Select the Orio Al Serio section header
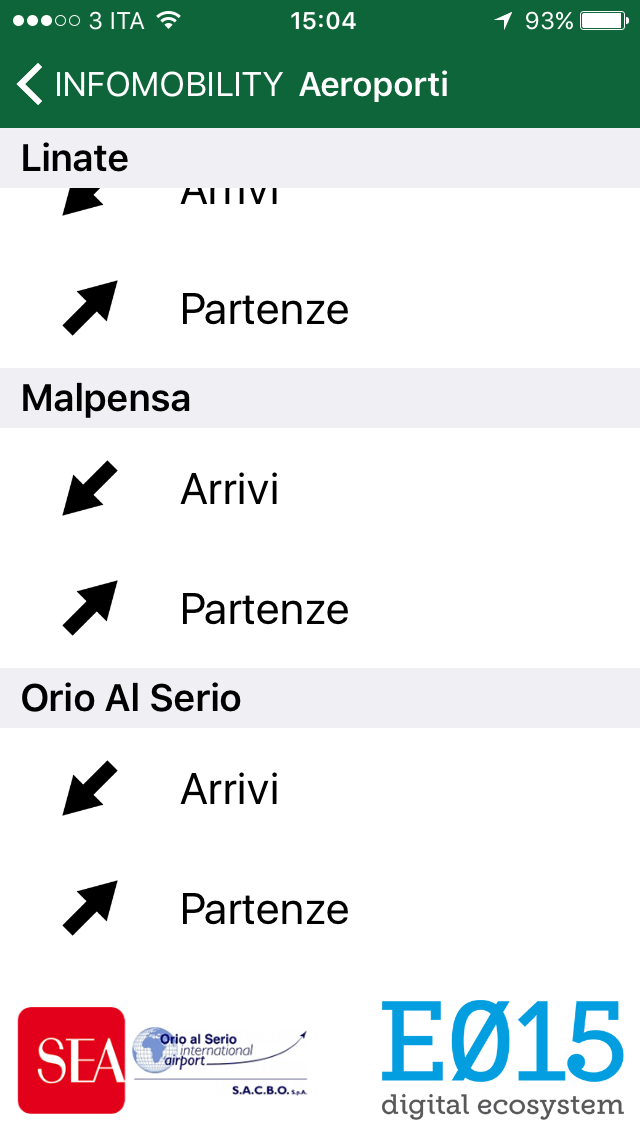The image size is (640, 1136). click(x=131, y=698)
